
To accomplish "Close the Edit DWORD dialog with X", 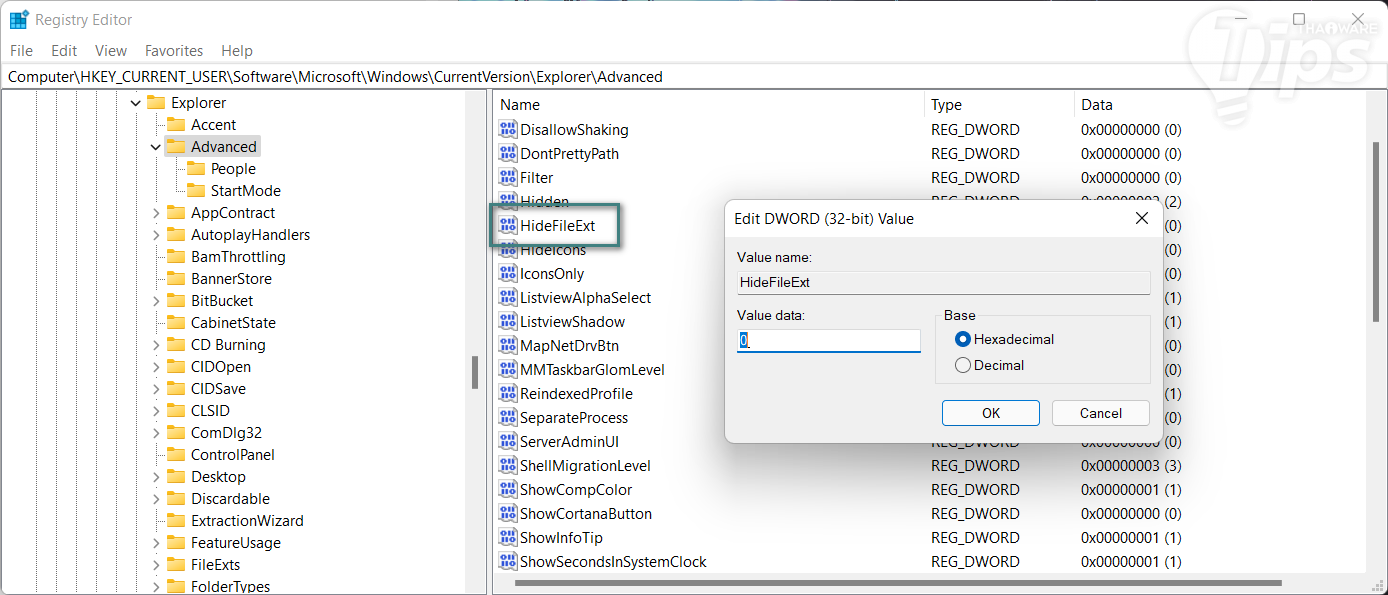I will tap(1141, 218).
